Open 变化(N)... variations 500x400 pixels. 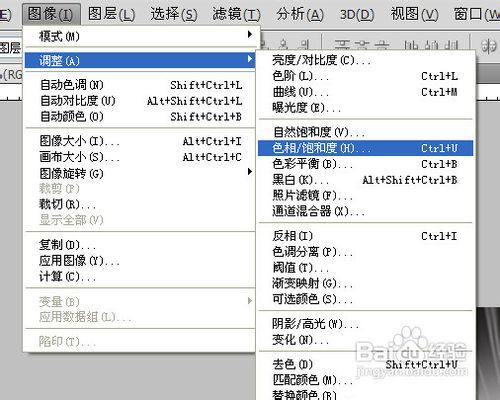coord(366,340)
